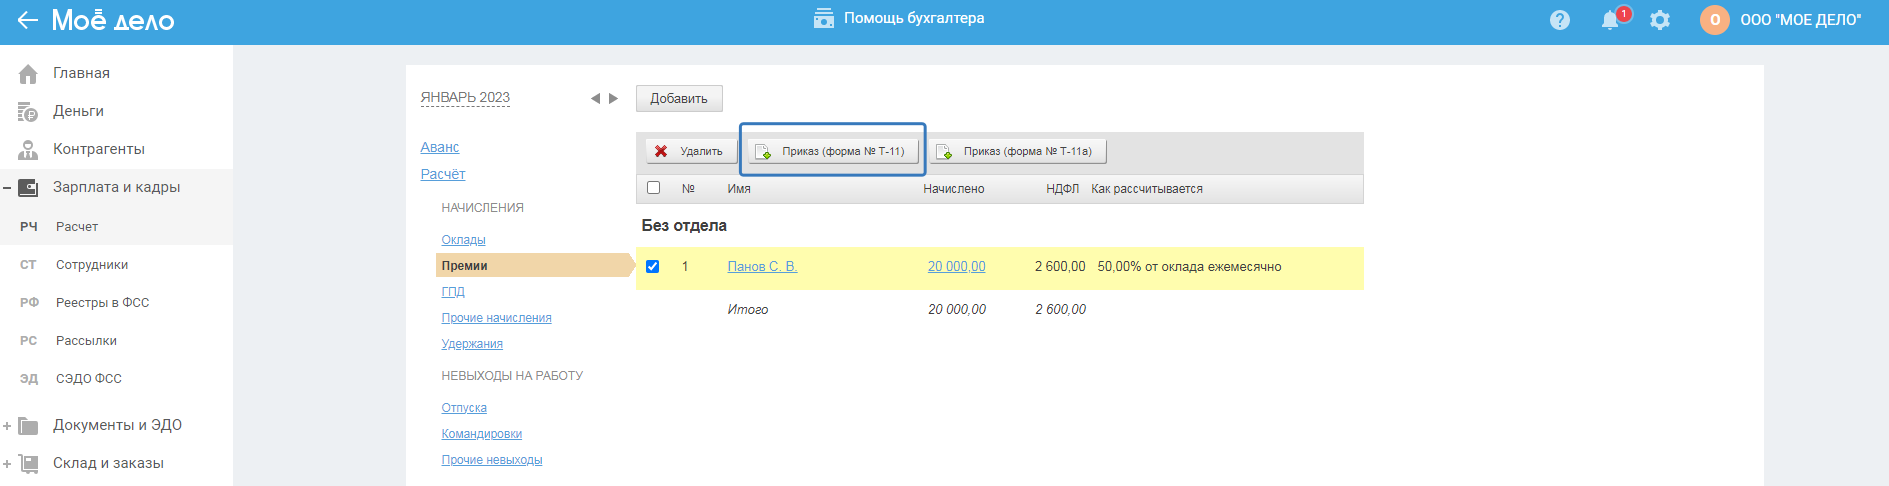
Task: Uncheck the Панов С. В. row checkbox
Action: tap(653, 267)
